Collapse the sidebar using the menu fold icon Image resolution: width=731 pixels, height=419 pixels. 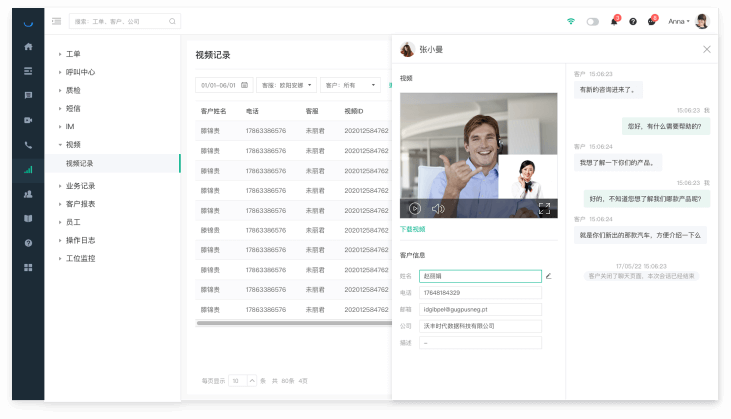[56, 21]
